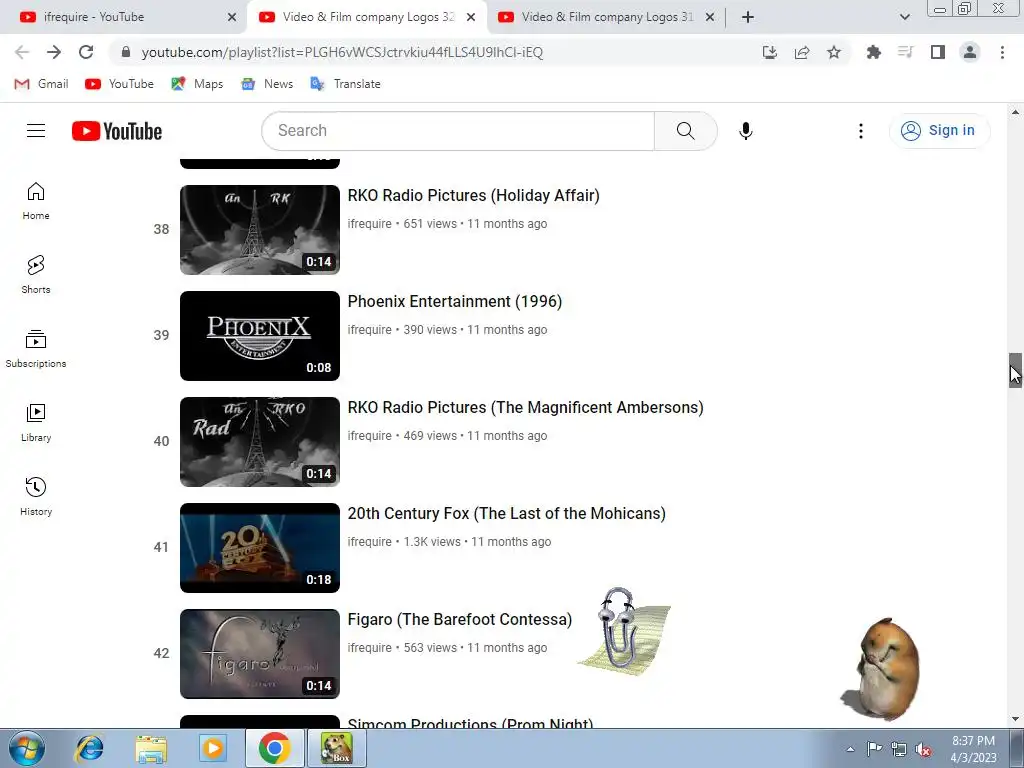Click the YouTube logo
The width and height of the screenshot is (1024, 768).
[x=117, y=131]
